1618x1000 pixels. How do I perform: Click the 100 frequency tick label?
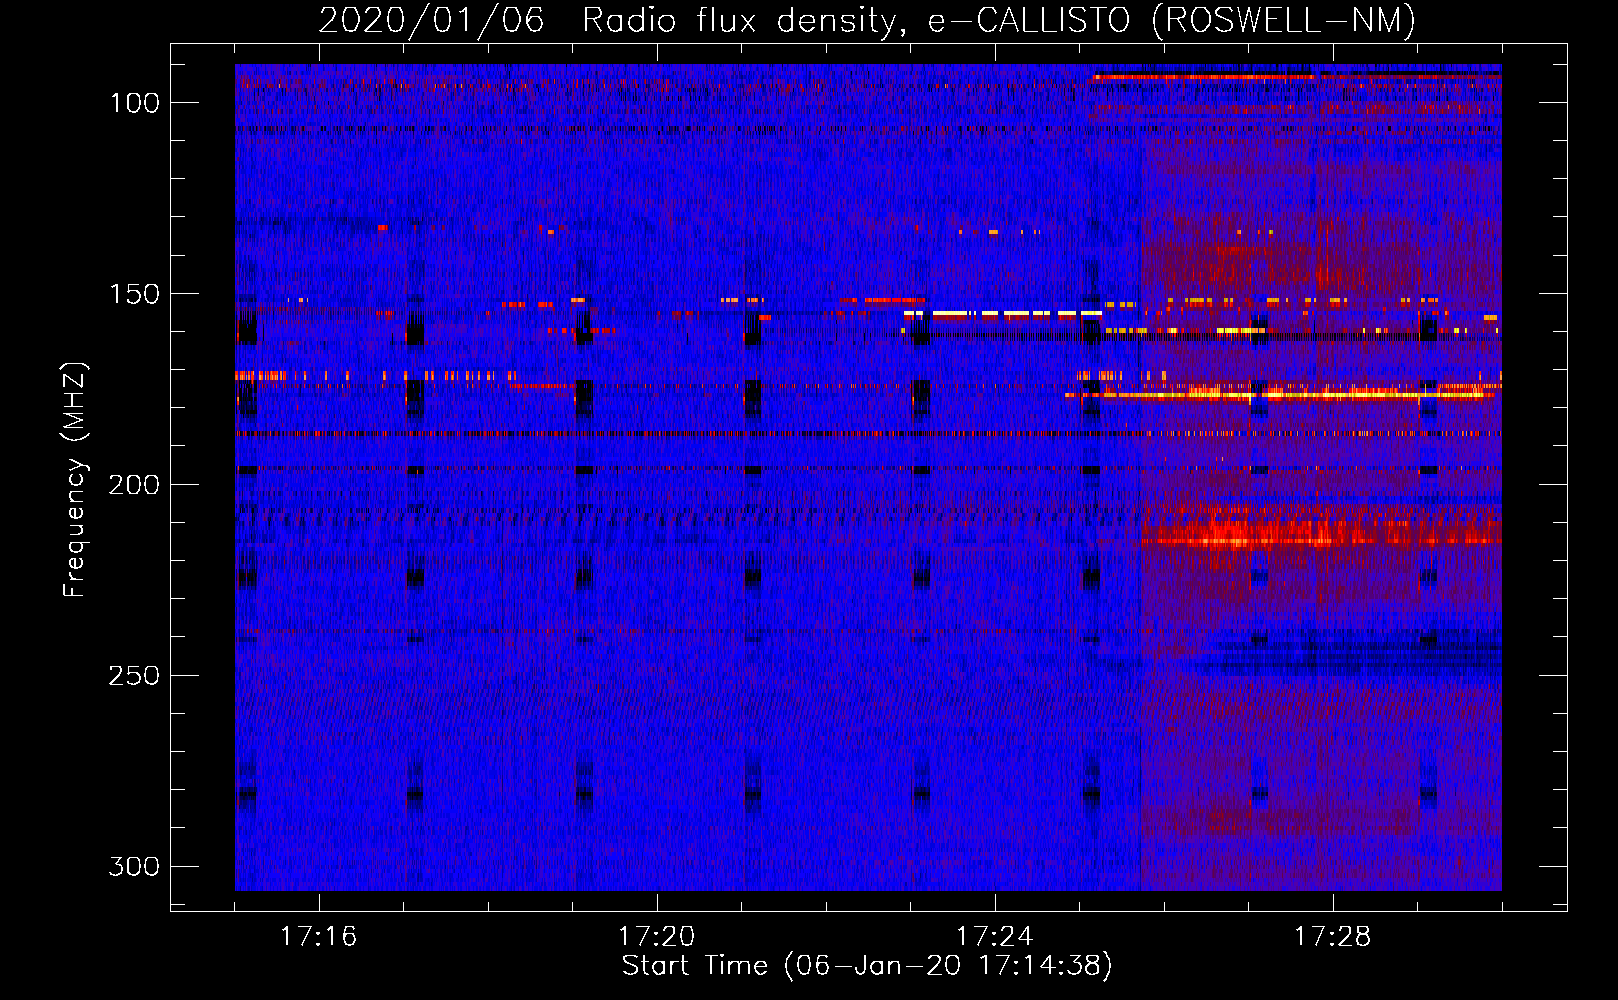point(134,103)
